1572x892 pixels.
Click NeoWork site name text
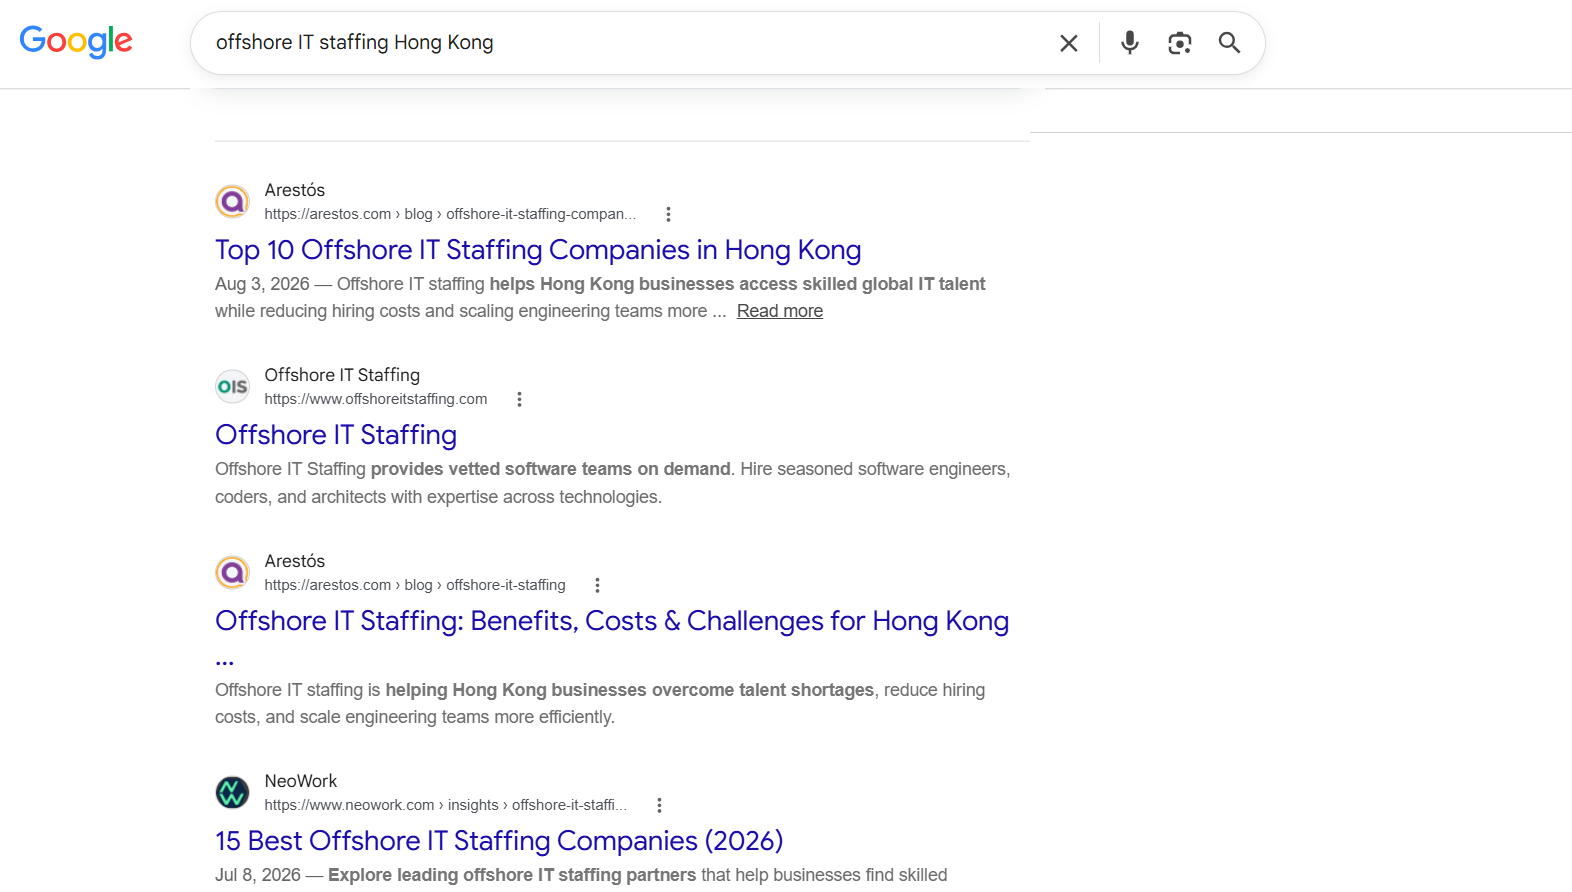coord(301,781)
